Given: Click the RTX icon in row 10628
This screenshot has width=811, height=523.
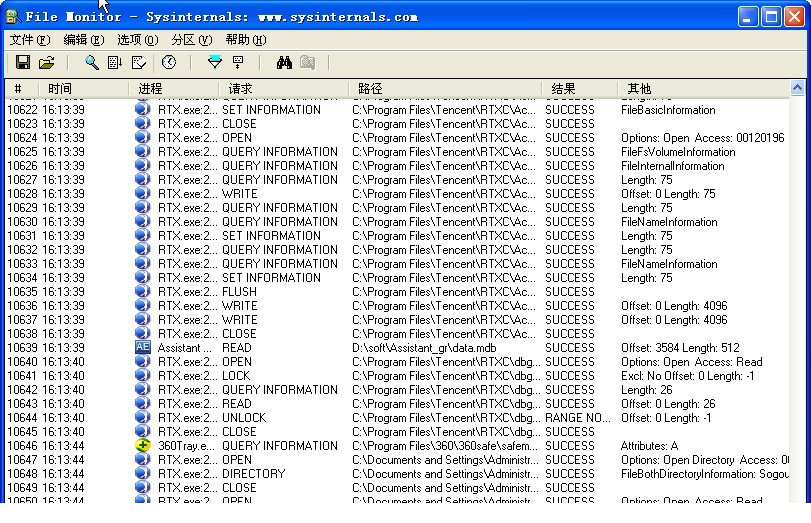Looking at the screenshot, I should [x=142, y=193].
